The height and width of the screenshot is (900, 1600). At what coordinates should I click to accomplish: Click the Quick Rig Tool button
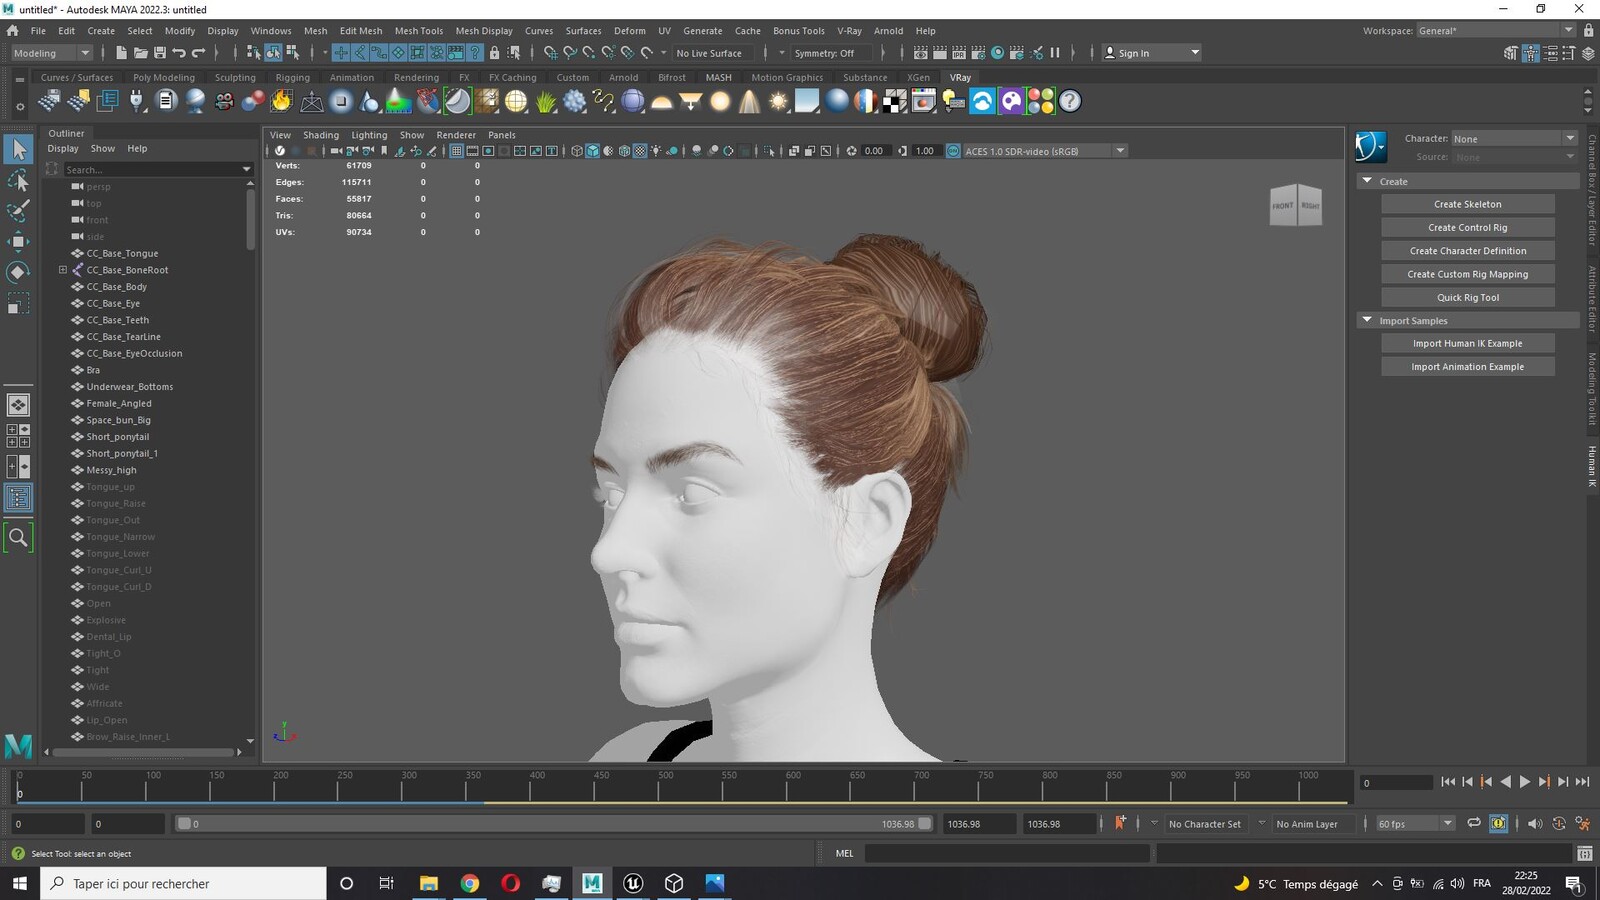(1467, 297)
